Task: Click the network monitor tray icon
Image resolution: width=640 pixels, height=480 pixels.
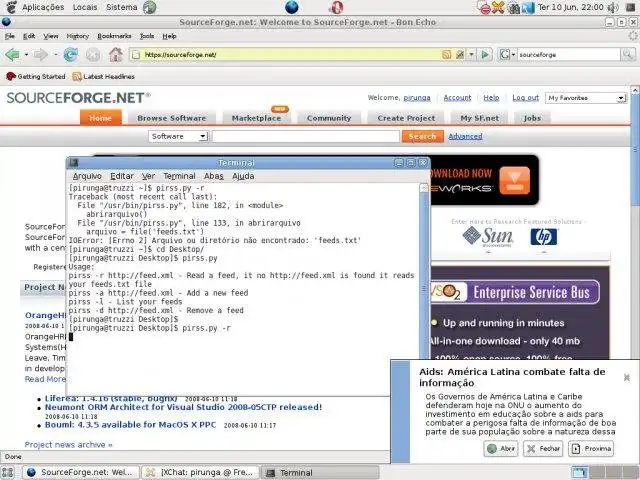Action: click(x=528, y=7)
